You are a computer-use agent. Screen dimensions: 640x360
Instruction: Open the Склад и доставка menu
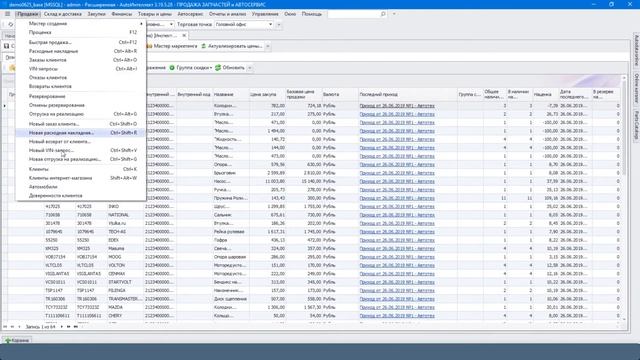(x=63, y=14)
